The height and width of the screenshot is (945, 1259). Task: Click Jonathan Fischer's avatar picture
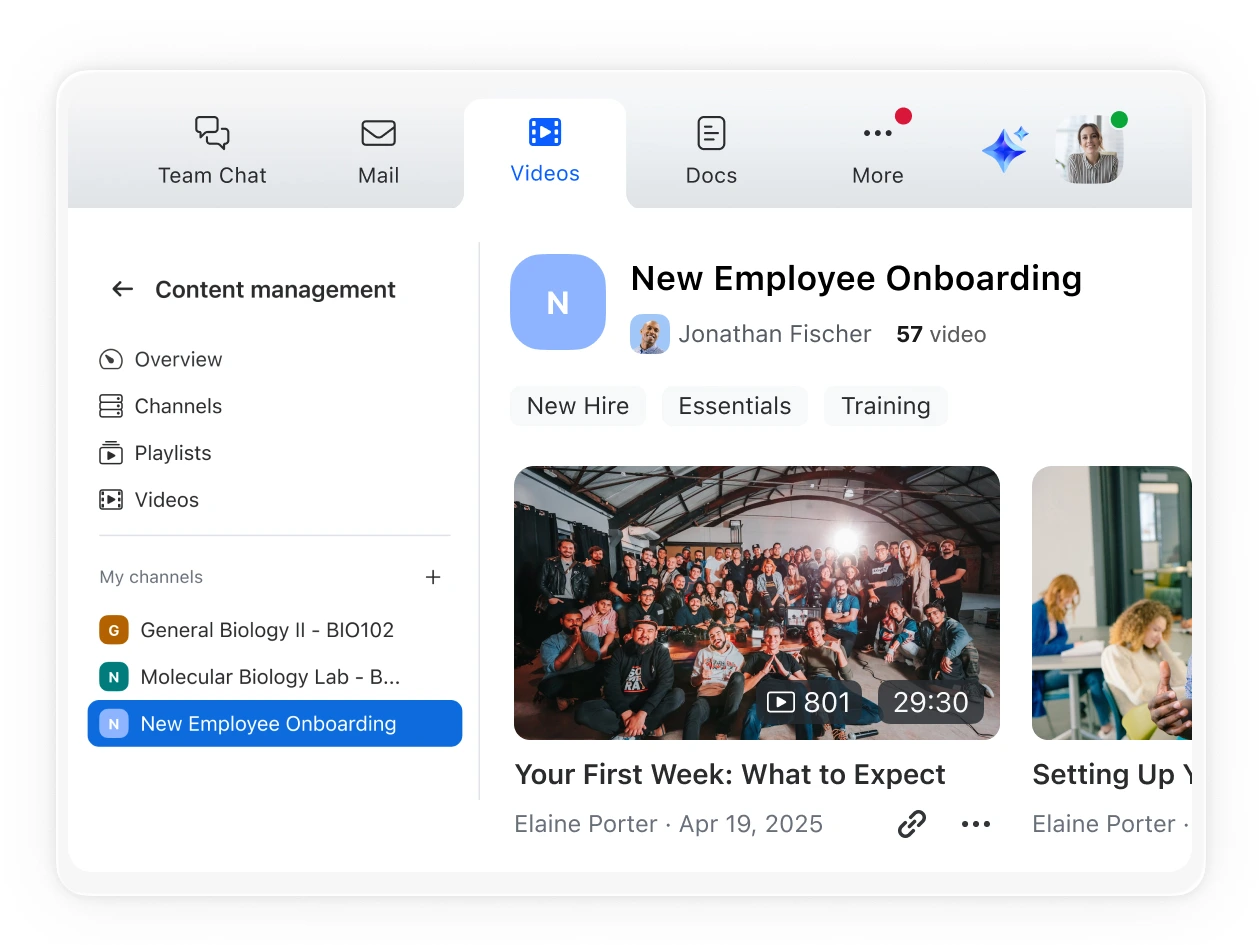(650, 334)
